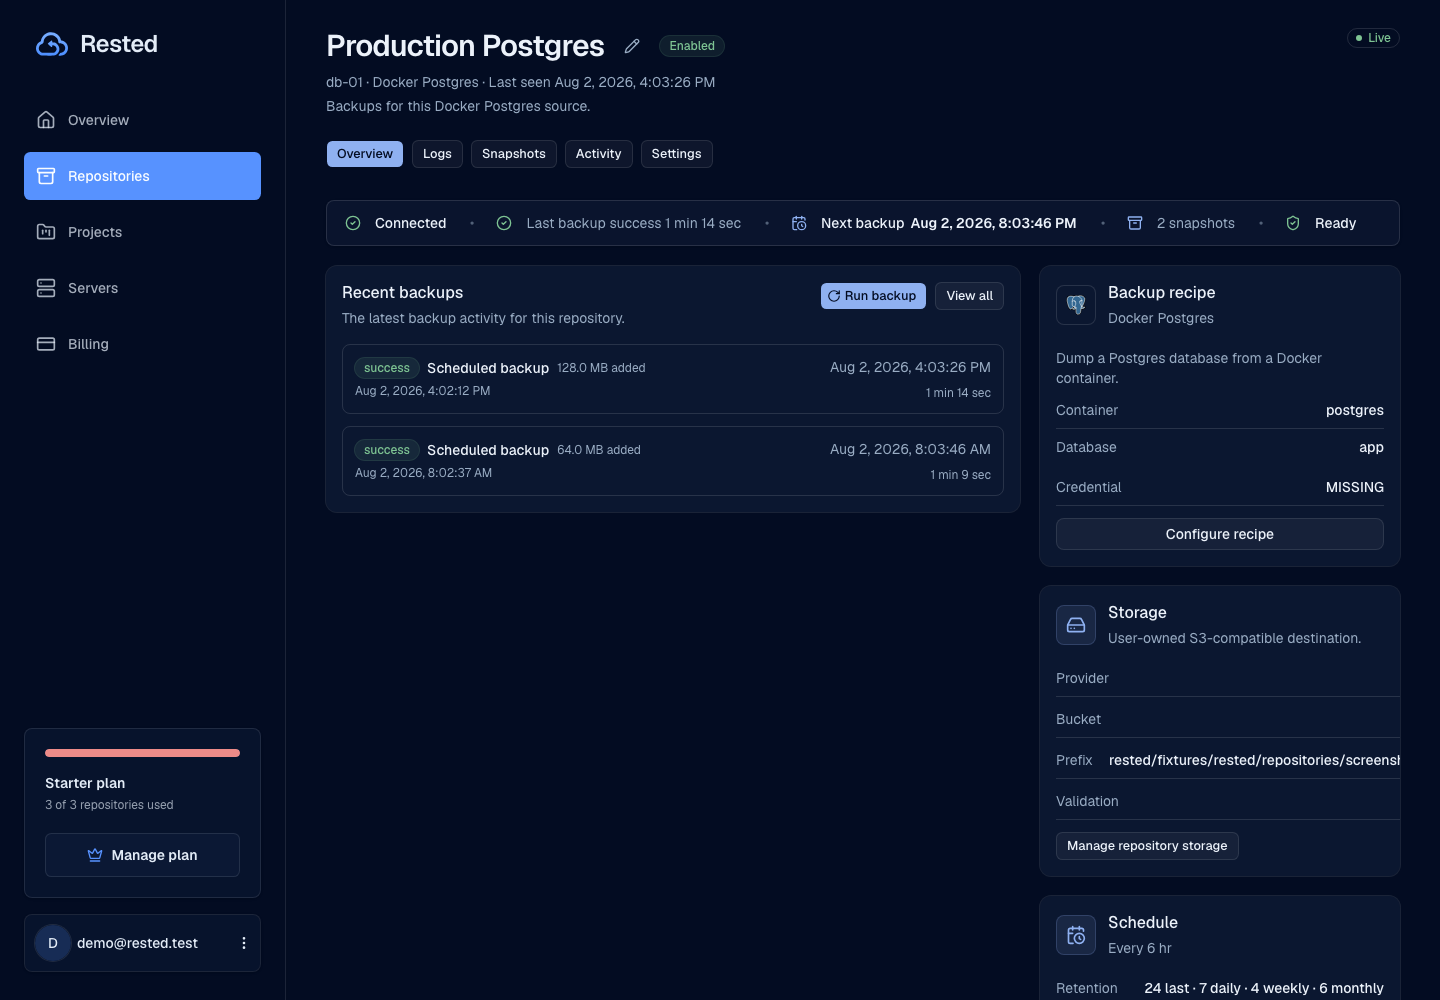1440x1000 pixels.
Task: Click the Postgres elephant icon in Backup recipe
Action: (x=1076, y=305)
